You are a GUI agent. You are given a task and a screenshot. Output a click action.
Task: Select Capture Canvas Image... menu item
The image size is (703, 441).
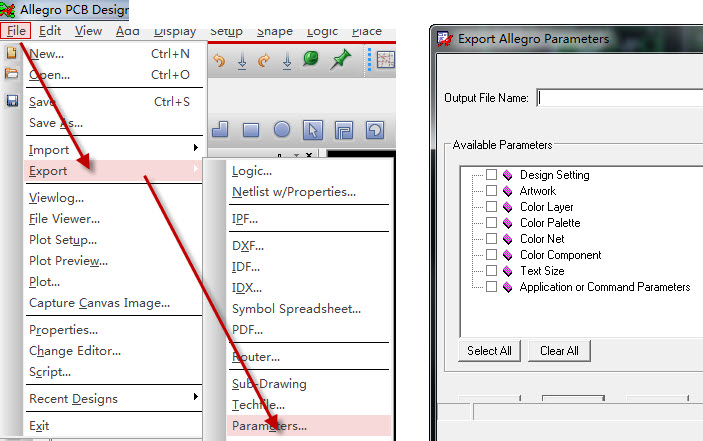pyautogui.click(x=99, y=303)
